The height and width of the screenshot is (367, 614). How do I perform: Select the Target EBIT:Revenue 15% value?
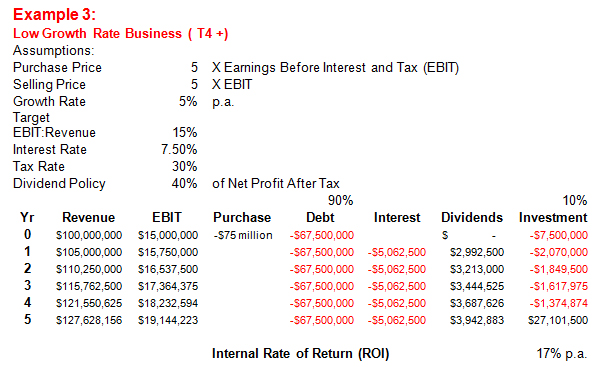[185, 132]
